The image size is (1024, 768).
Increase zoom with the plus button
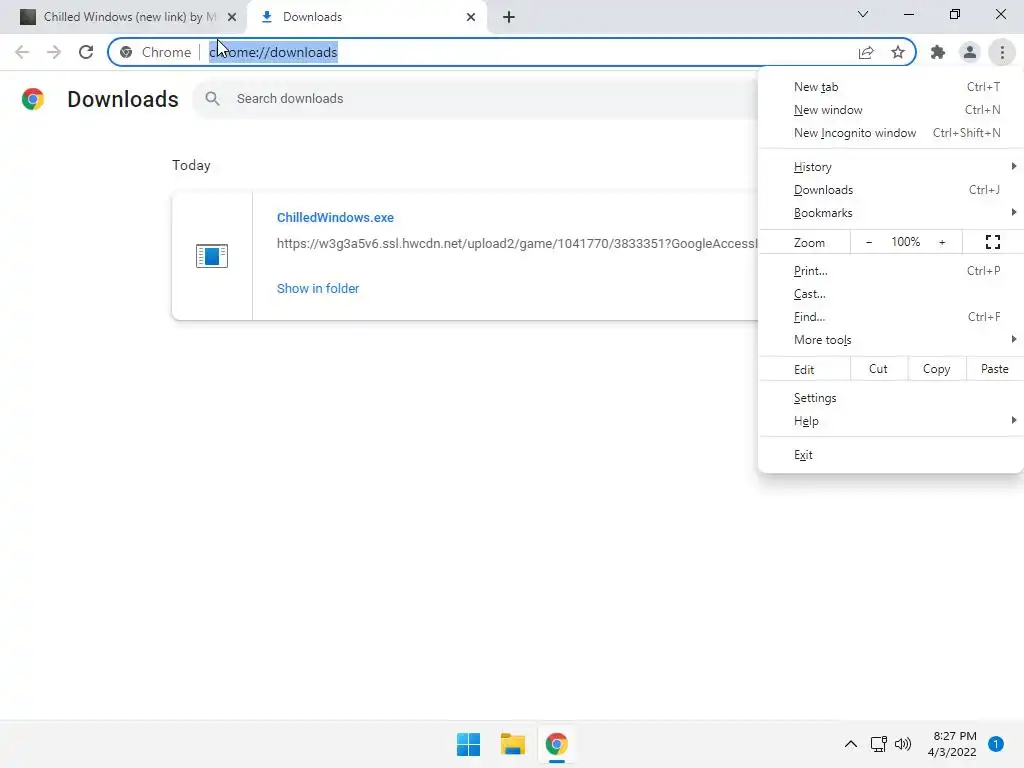pos(942,242)
